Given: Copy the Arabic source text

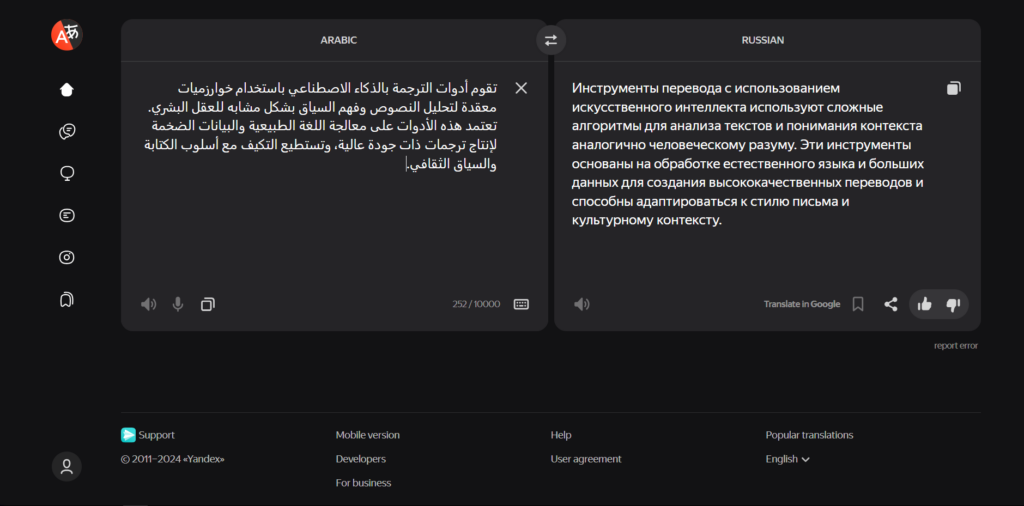Looking at the screenshot, I should pos(208,304).
